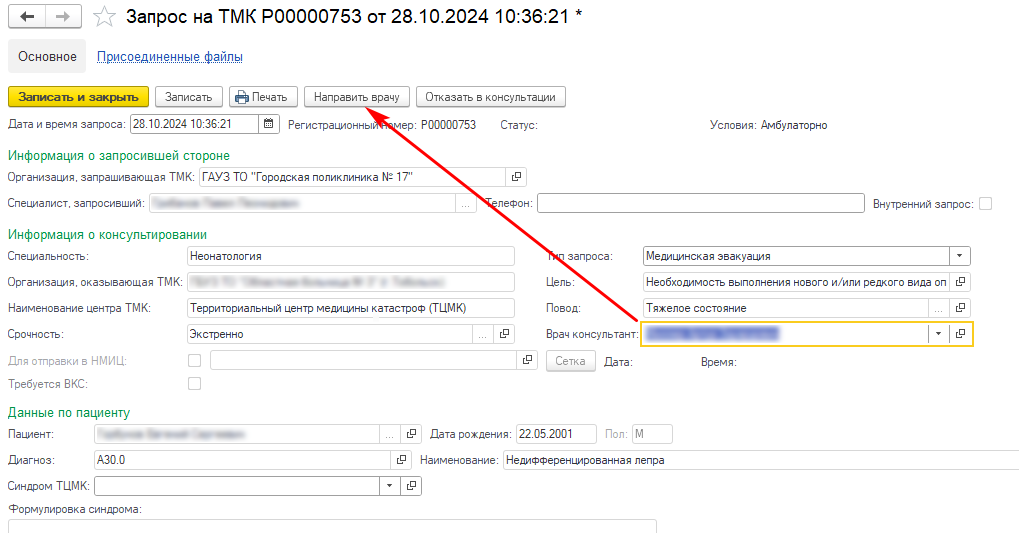This screenshot has width=1019, height=533.
Task: Open calendar picker for request date
Action: (269, 125)
